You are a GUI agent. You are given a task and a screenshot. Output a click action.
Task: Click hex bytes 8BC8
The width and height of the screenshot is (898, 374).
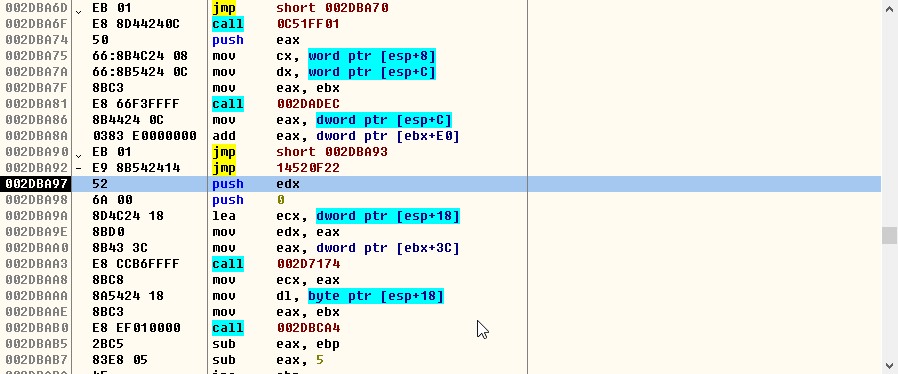tap(108, 280)
